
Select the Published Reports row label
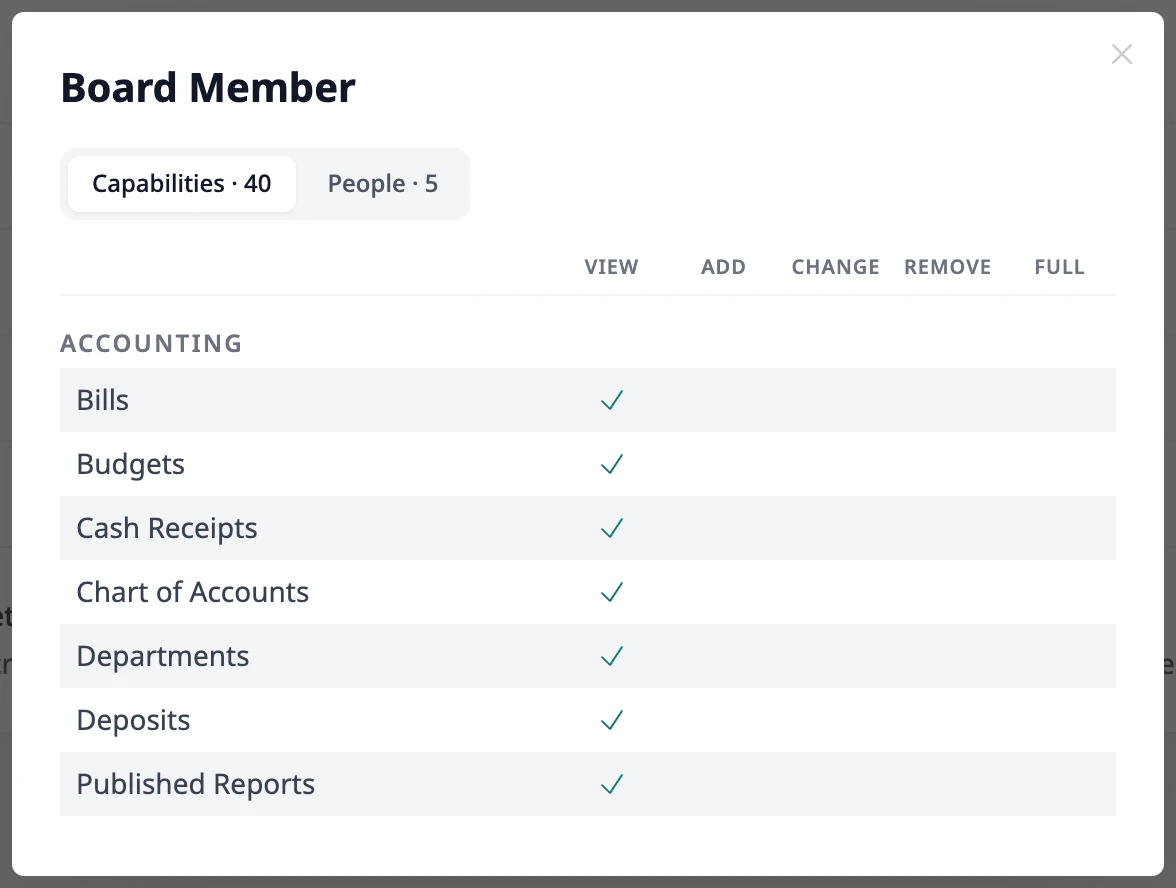tap(196, 784)
